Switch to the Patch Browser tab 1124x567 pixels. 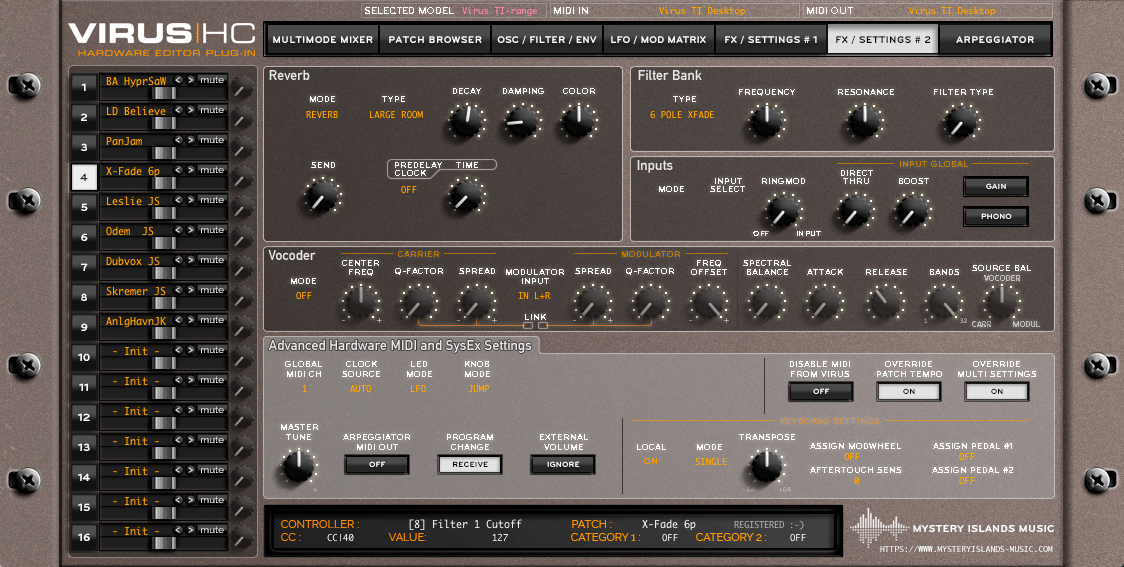(x=435, y=39)
